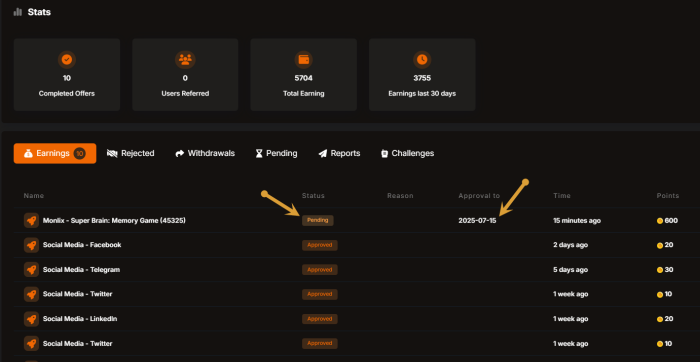This screenshot has width=700, height=362.
Task: Click the Social Media - Facebook row name
Action: pos(82,245)
